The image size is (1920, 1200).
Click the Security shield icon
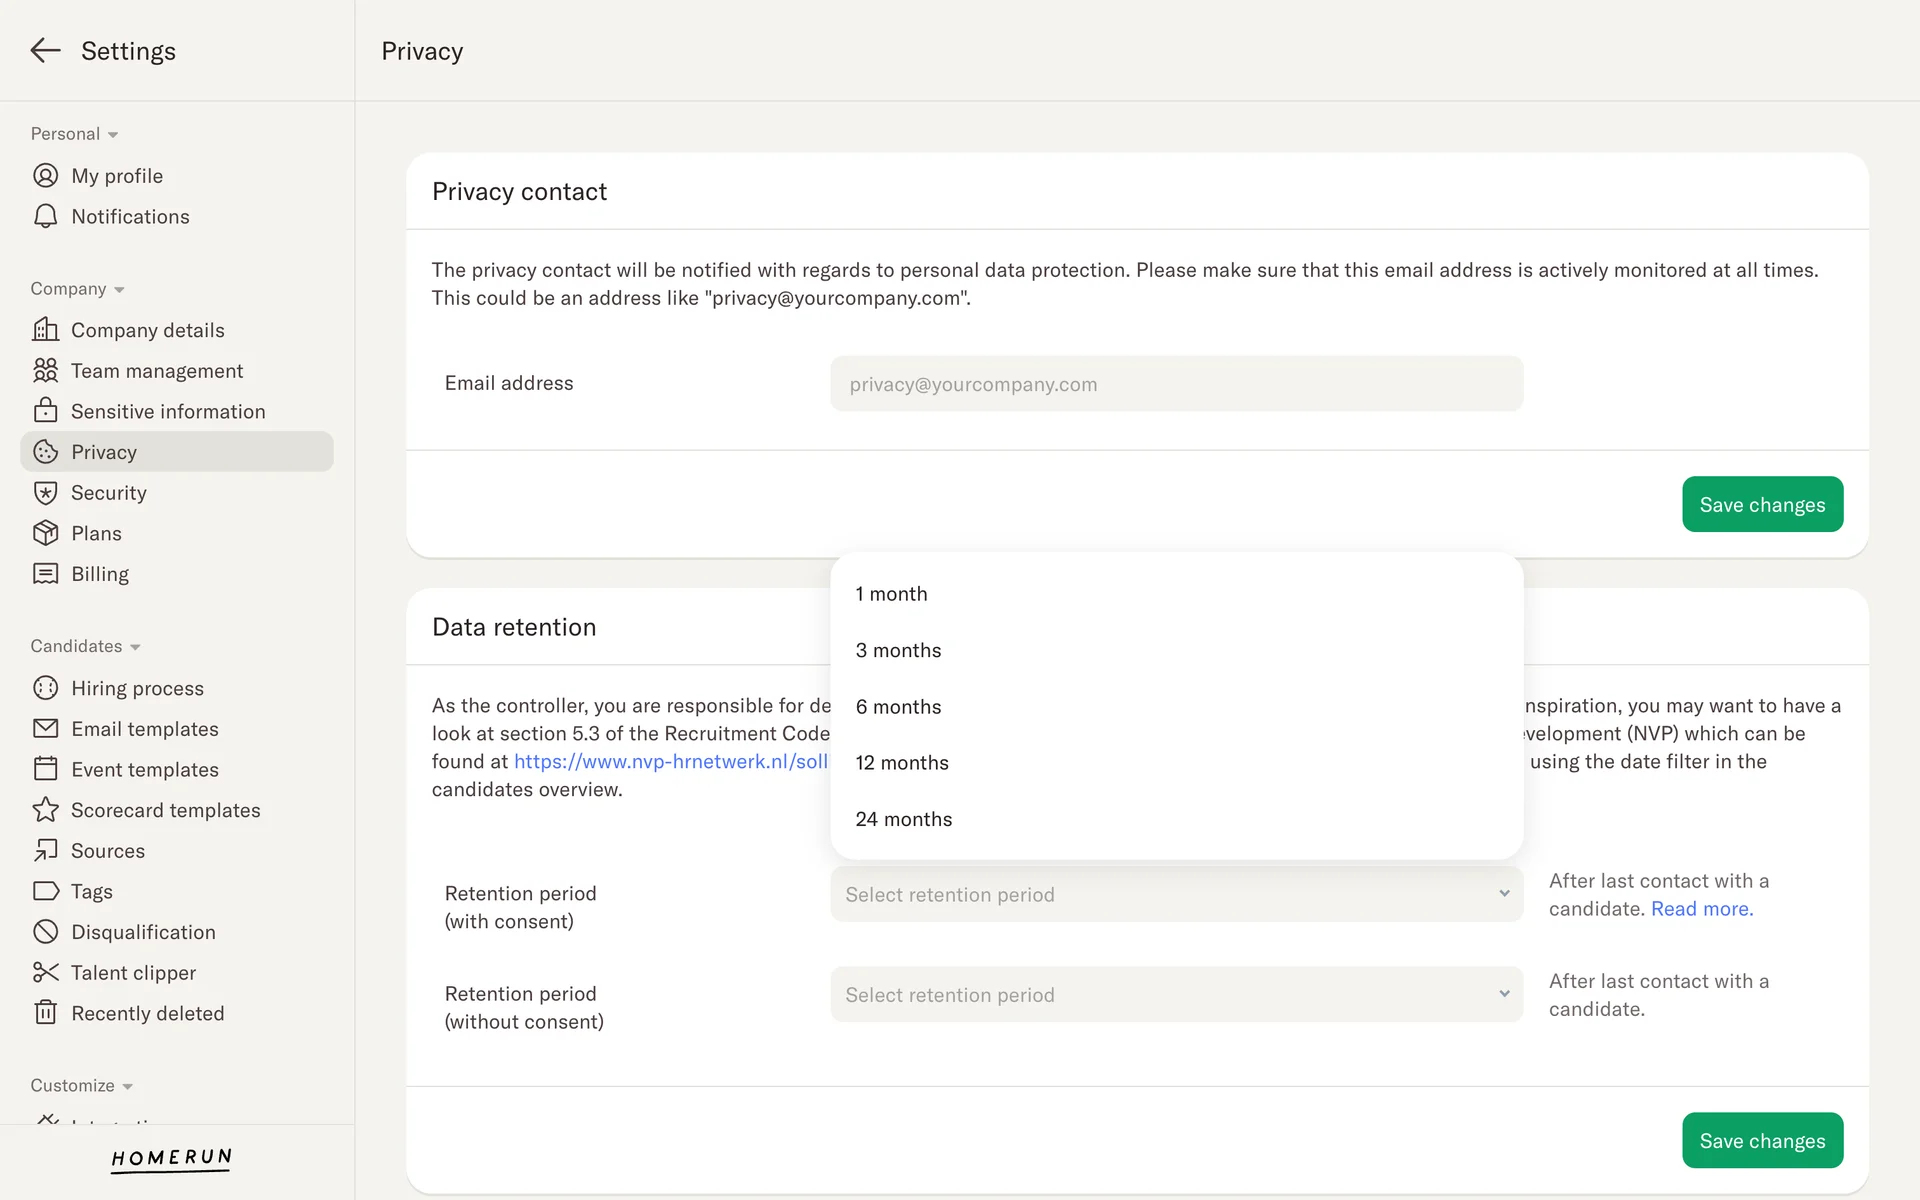[x=45, y=493]
